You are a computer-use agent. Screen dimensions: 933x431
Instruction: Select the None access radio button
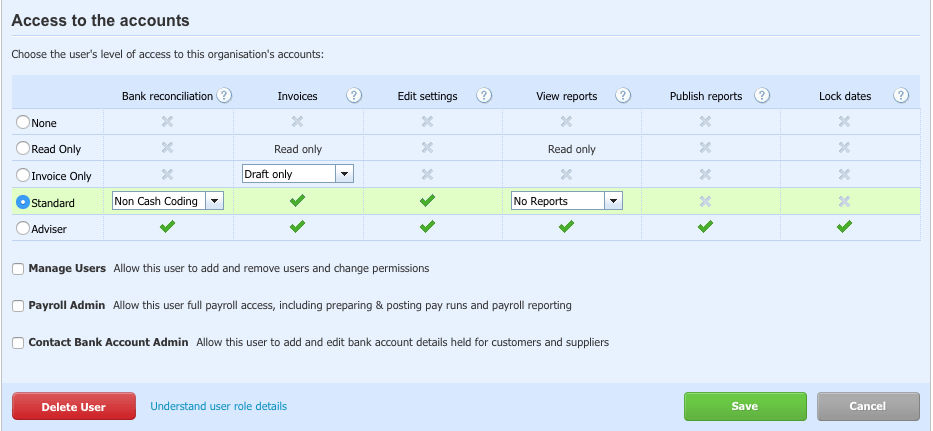[23, 122]
